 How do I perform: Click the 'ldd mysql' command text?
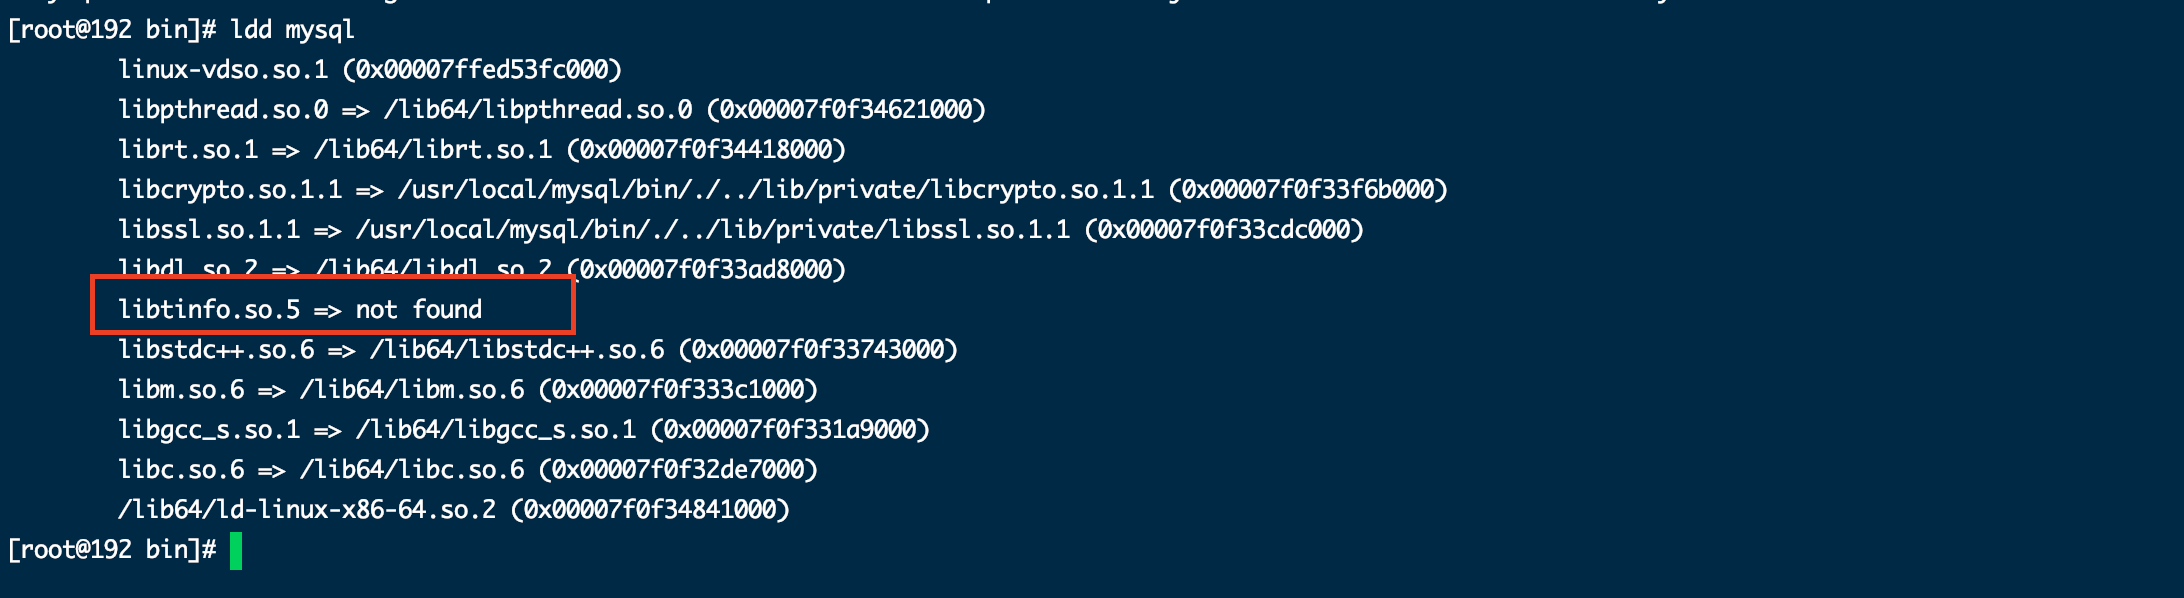pos(292,30)
